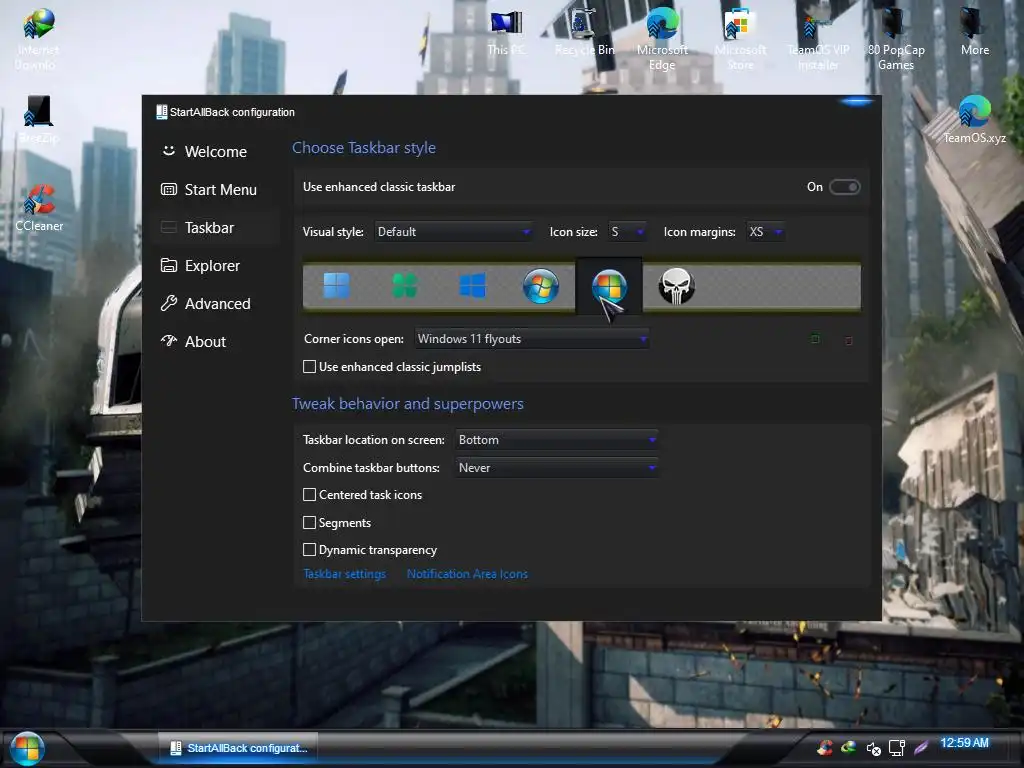The image size is (1024, 768).
Task: Open the Windows Start orb on taskbar
Action: pyautogui.click(x=27, y=748)
